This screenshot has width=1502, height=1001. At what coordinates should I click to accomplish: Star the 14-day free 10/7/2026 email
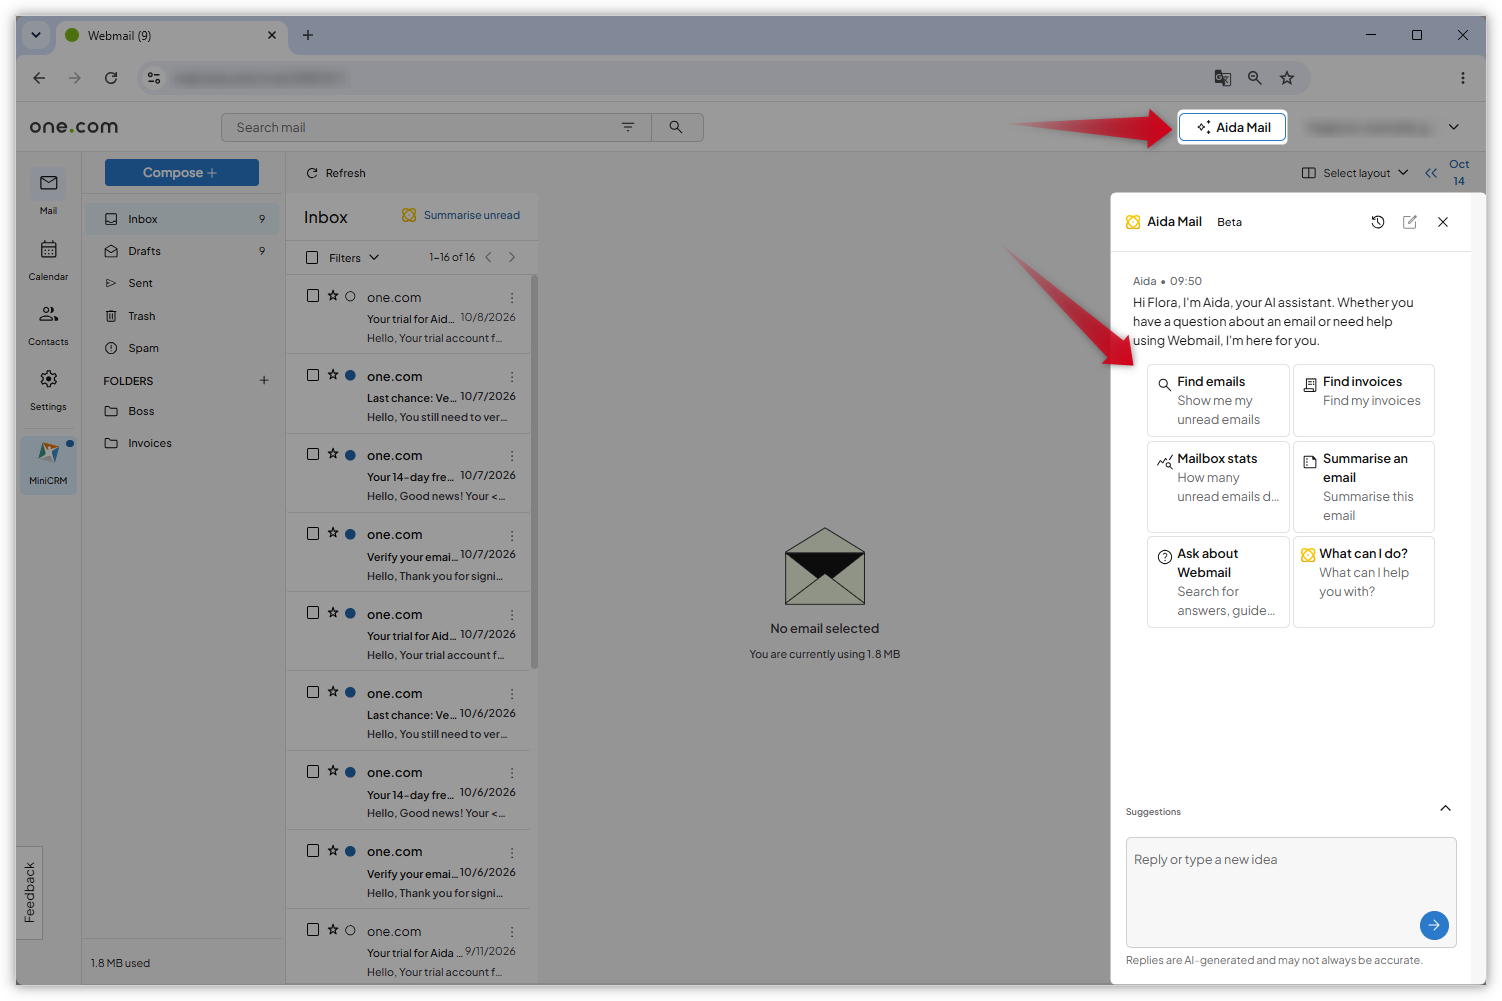[333, 454]
